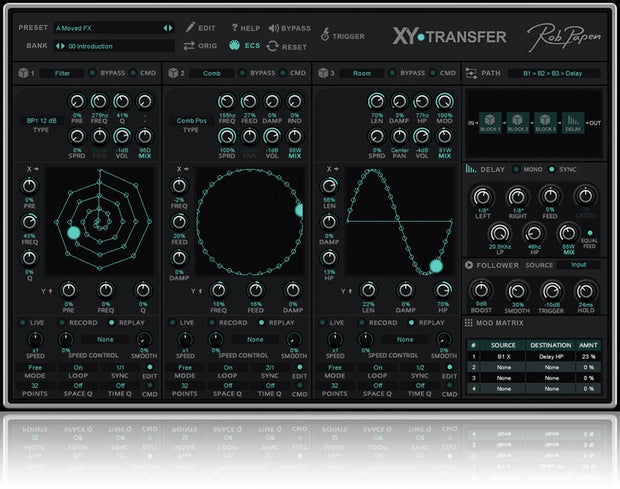
Task: Click Mod Matrix row 1 amount 23 %
Action: [589, 356]
